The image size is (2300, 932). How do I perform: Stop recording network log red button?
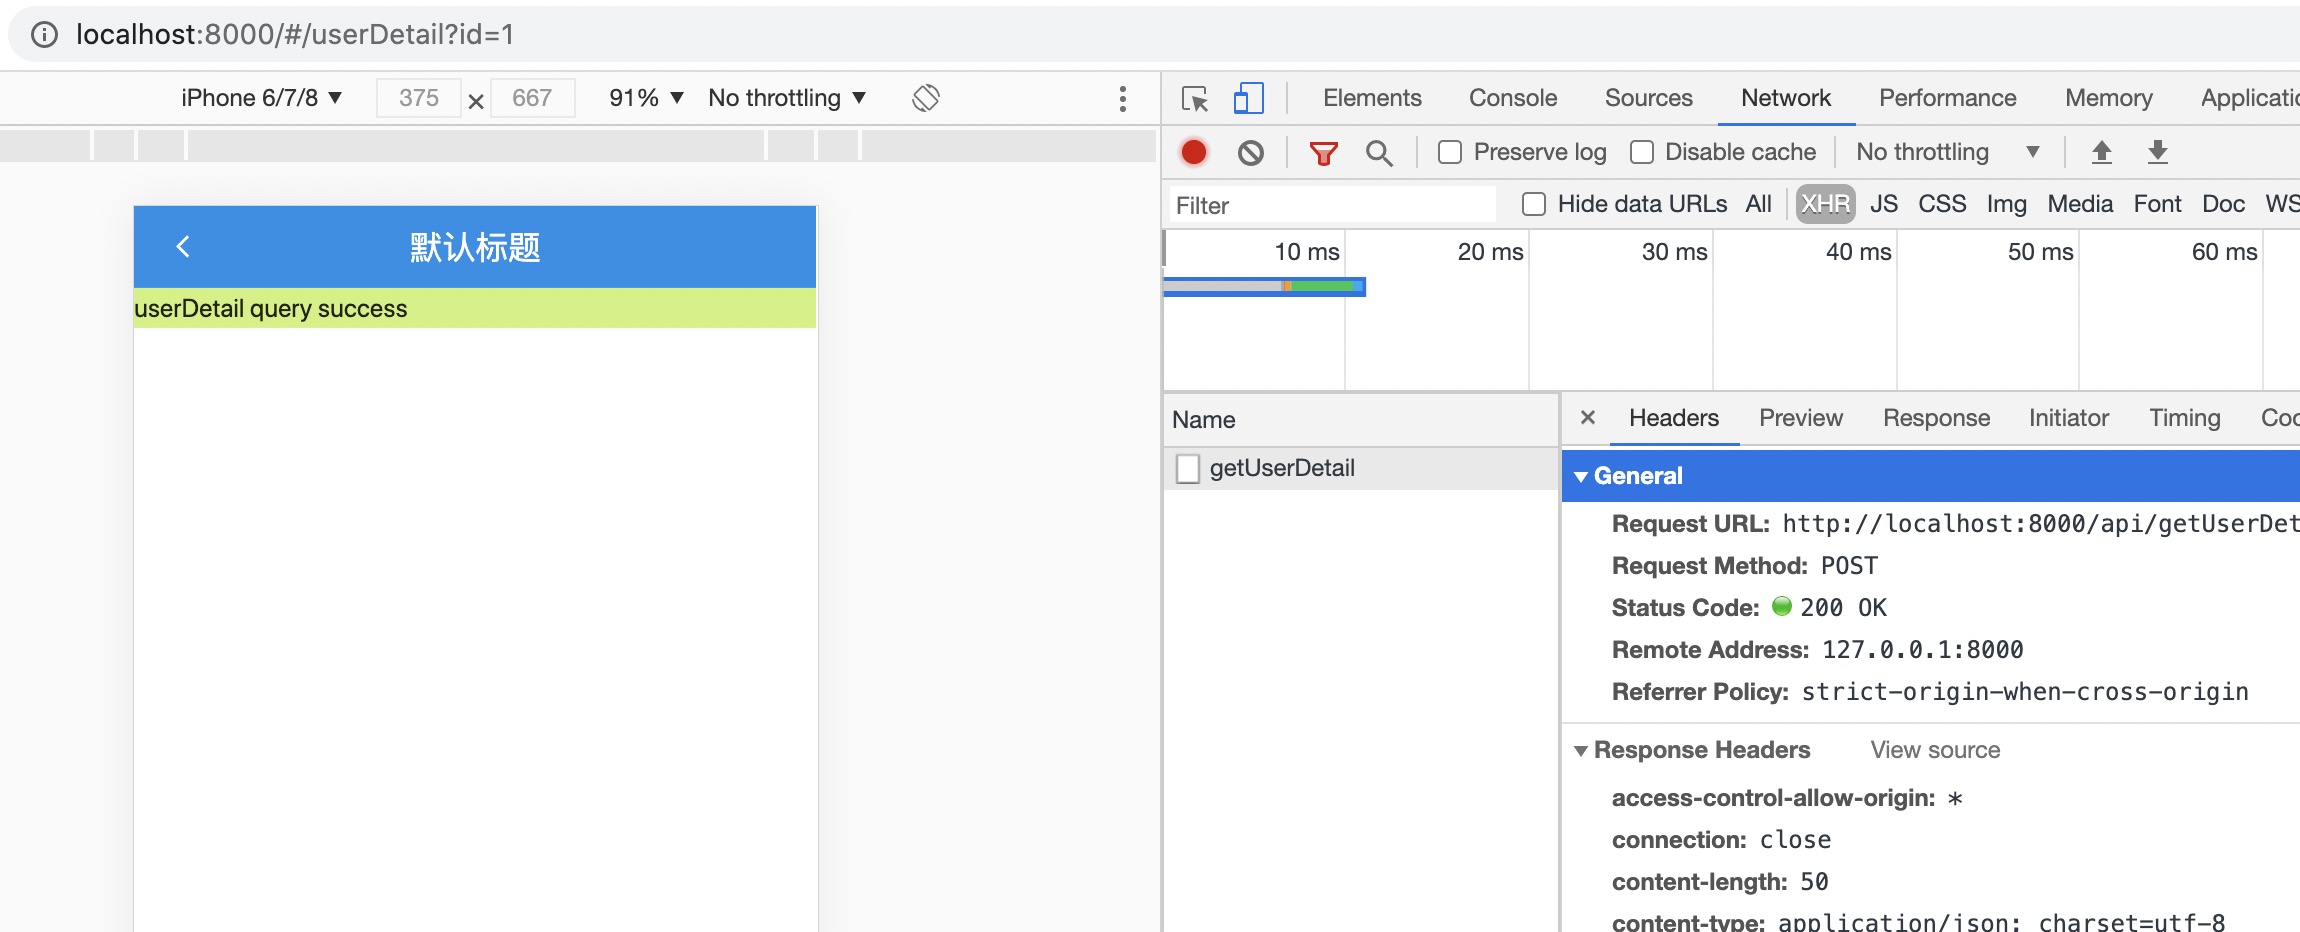[x=1194, y=152]
